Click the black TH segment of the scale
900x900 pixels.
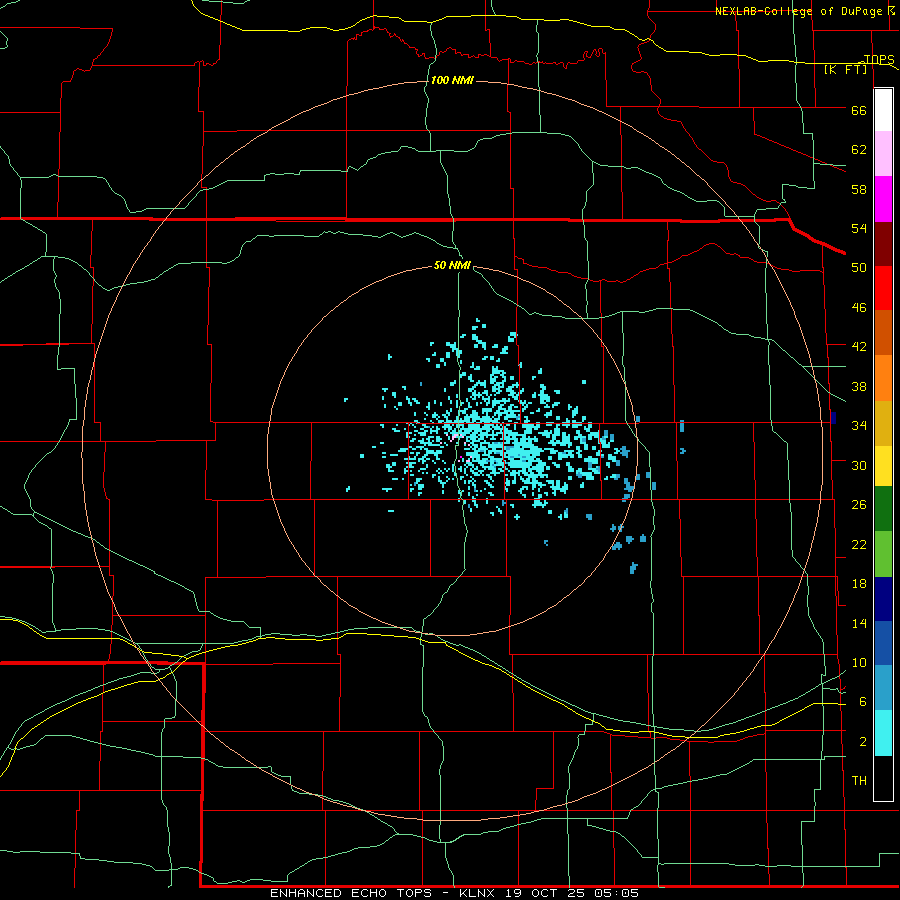[883, 778]
